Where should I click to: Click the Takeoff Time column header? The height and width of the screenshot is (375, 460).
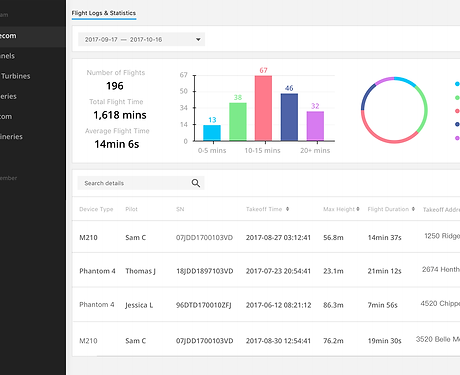264,209
